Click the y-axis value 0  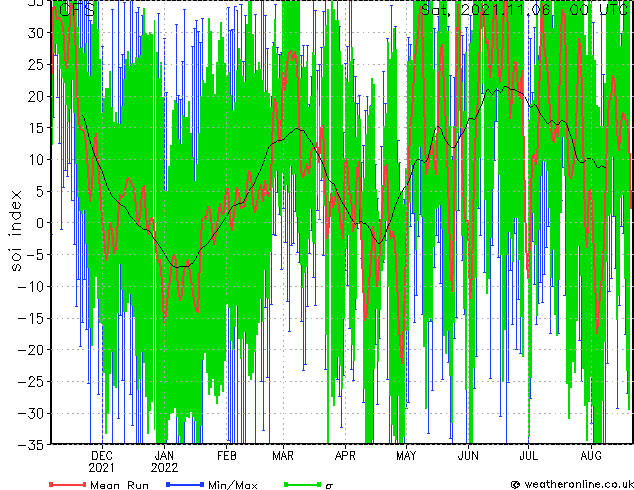39,223
